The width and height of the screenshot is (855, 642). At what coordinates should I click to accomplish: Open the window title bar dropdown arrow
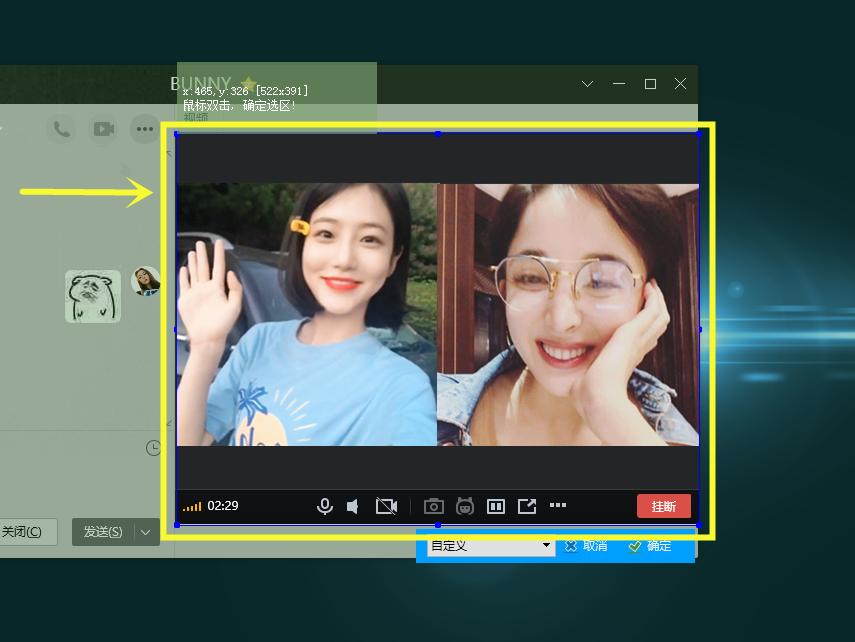point(588,84)
